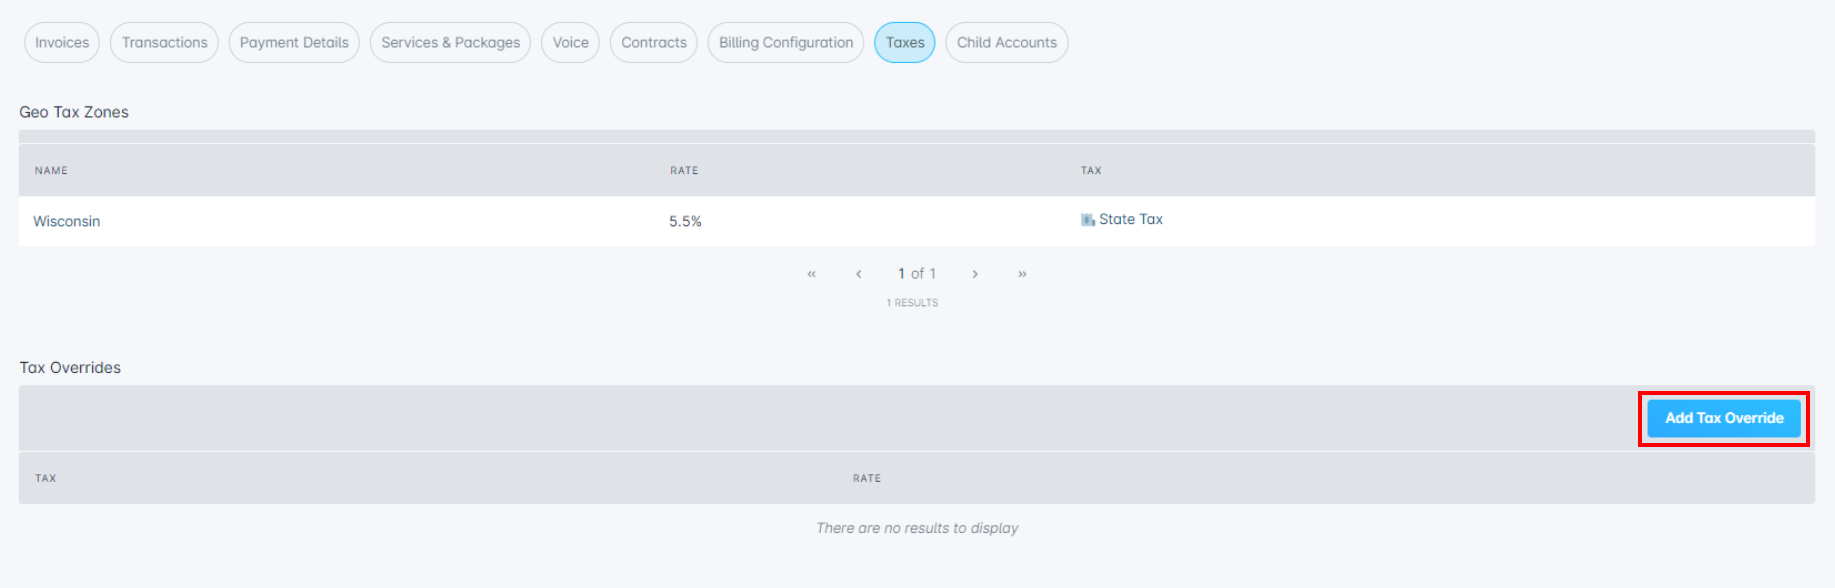Click the 1 RESULTS count text
Image resolution: width=1835 pixels, height=588 pixels.
[912, 303]
